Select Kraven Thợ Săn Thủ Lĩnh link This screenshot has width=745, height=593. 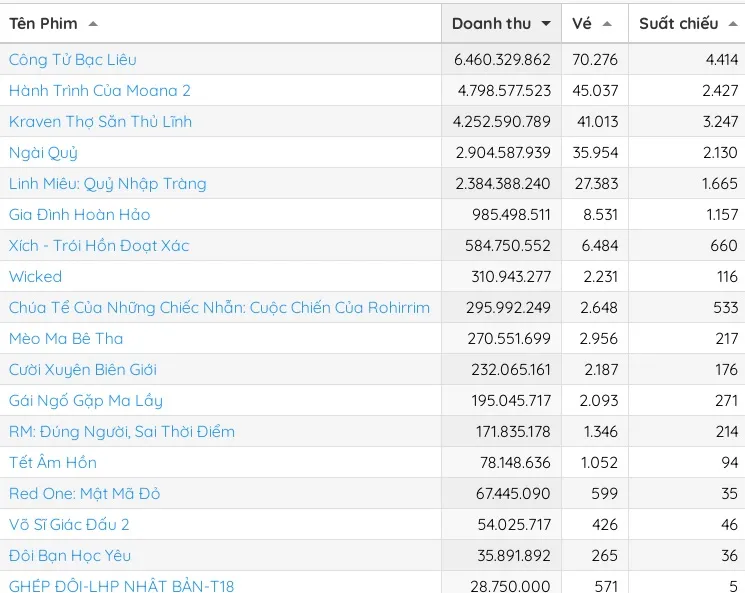tap(100, 122)
